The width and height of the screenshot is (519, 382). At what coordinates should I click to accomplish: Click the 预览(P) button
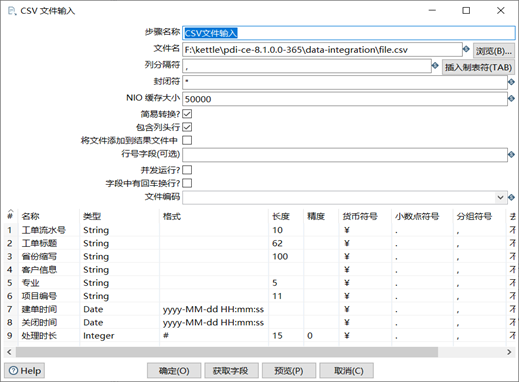[289, 371]
